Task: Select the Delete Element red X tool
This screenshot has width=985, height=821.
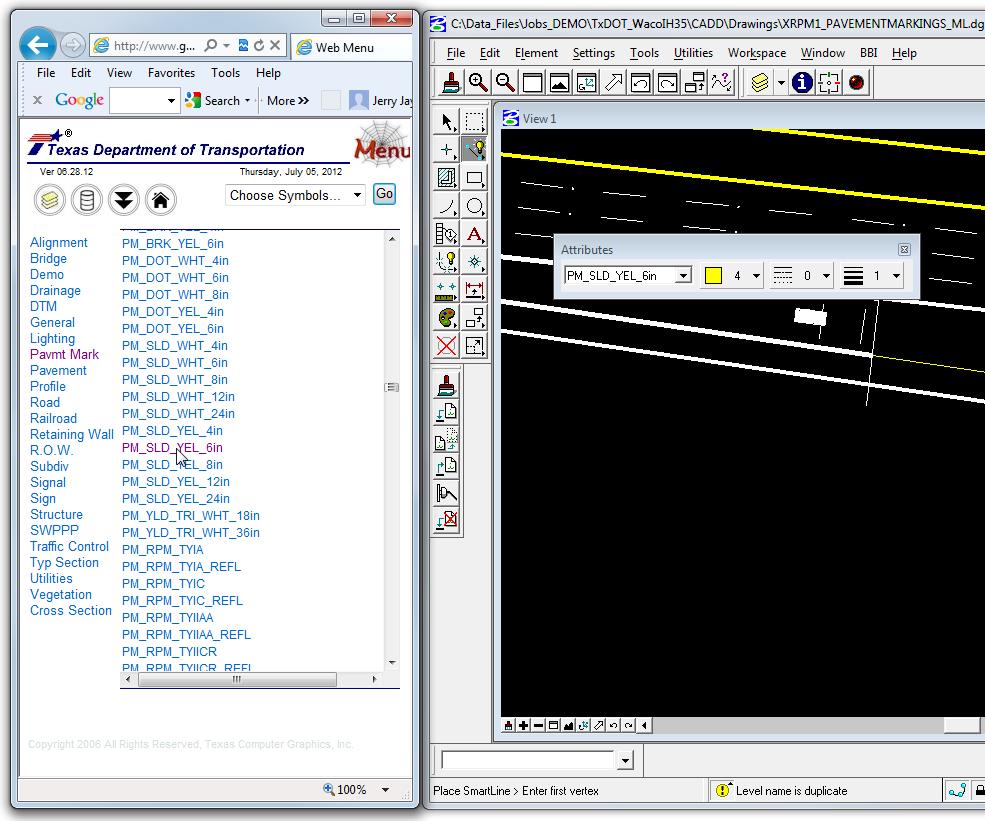Action: coord(447,345)
